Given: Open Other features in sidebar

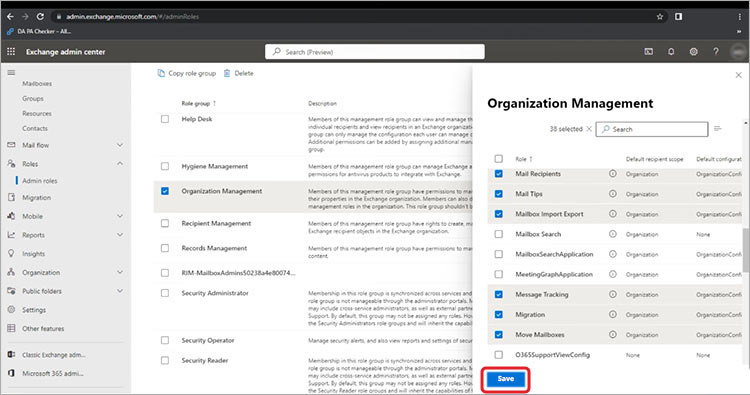Looking at the screenshot, I should (43, 329).
